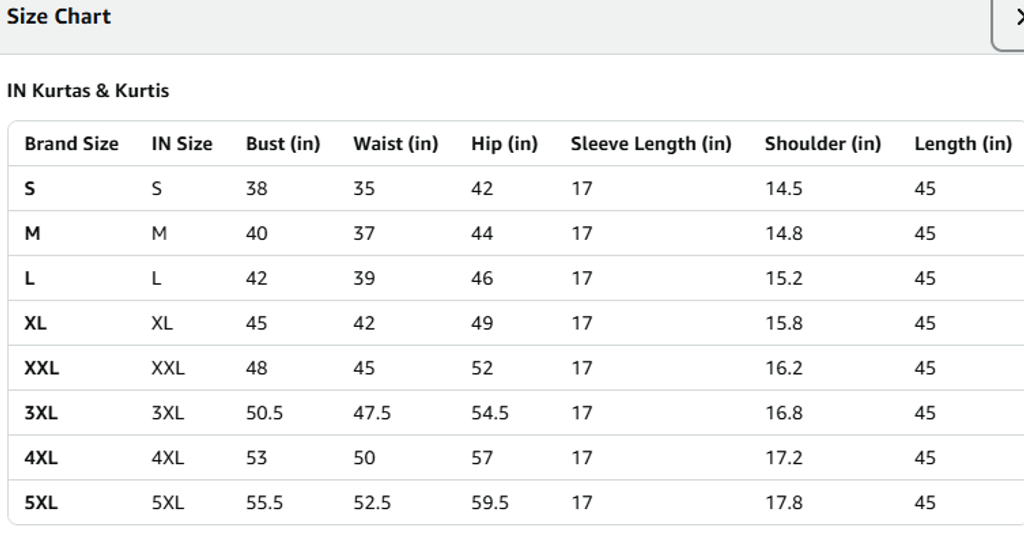Select the IN Size column header
The height and width of the screenshot is (540, 1024).
[181, 144]
